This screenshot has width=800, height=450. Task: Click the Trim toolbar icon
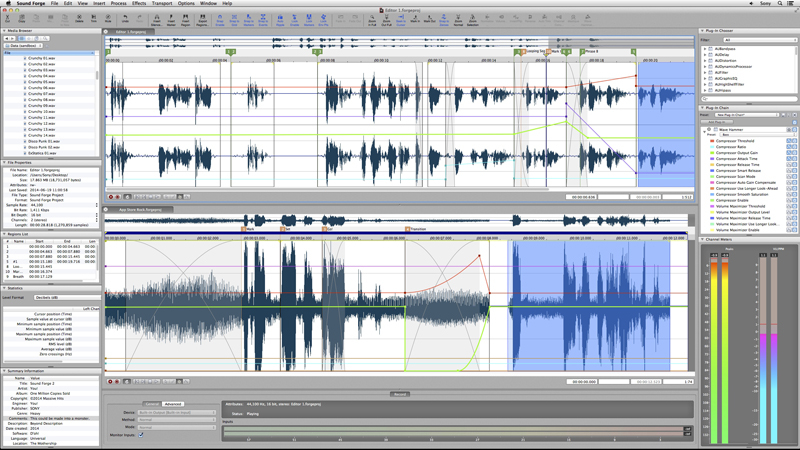click(93, 19)
